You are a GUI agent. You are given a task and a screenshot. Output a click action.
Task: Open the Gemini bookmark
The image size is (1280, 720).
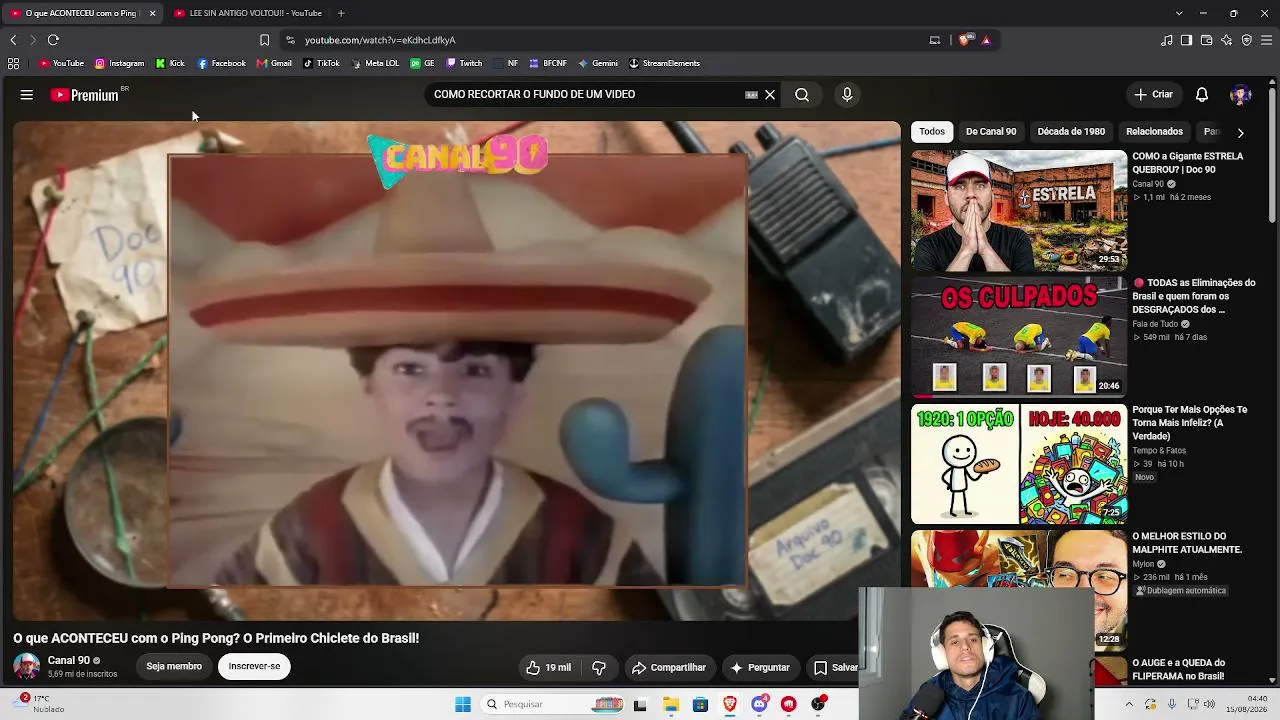tap(598, 63)
